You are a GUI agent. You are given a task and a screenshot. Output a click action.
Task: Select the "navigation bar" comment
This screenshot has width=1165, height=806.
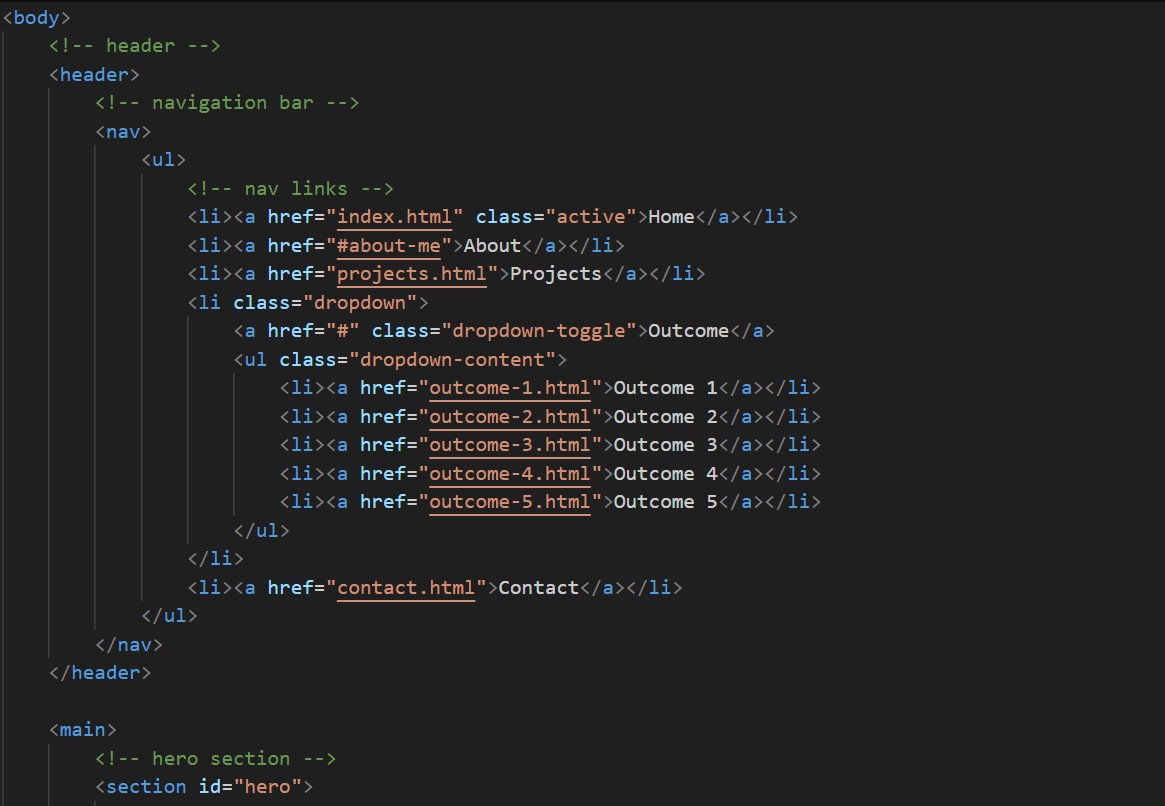pos(227,103)
